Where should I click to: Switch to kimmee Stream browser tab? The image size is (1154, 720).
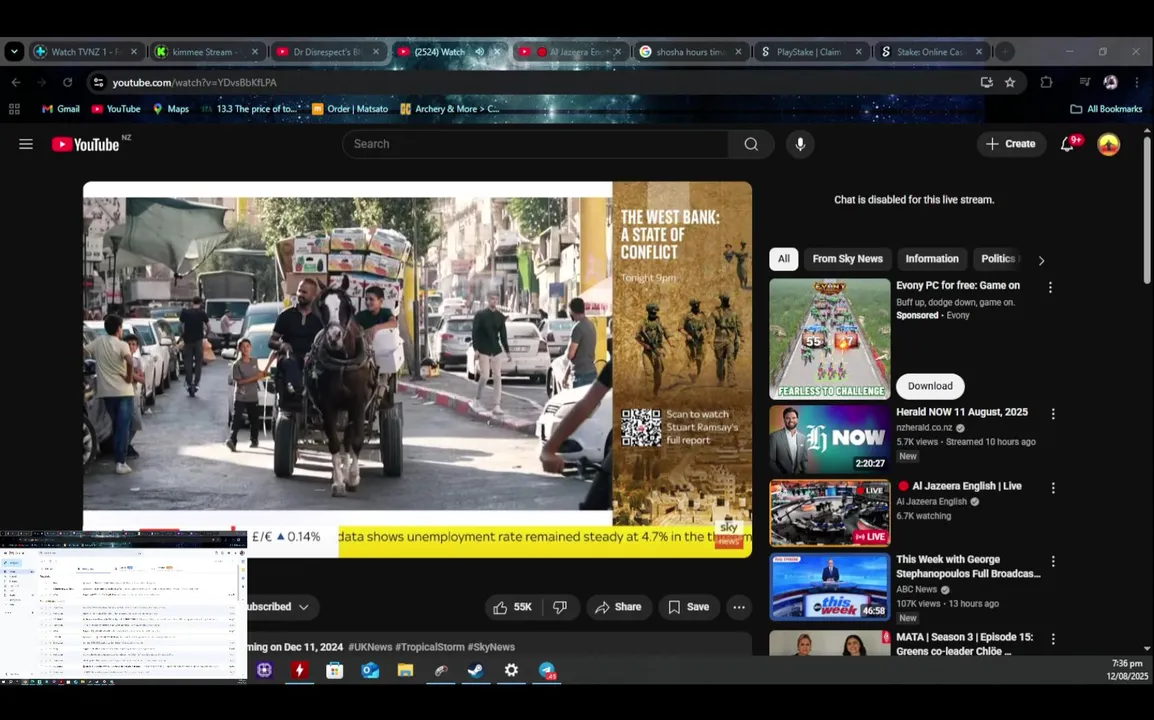point(208,52)
